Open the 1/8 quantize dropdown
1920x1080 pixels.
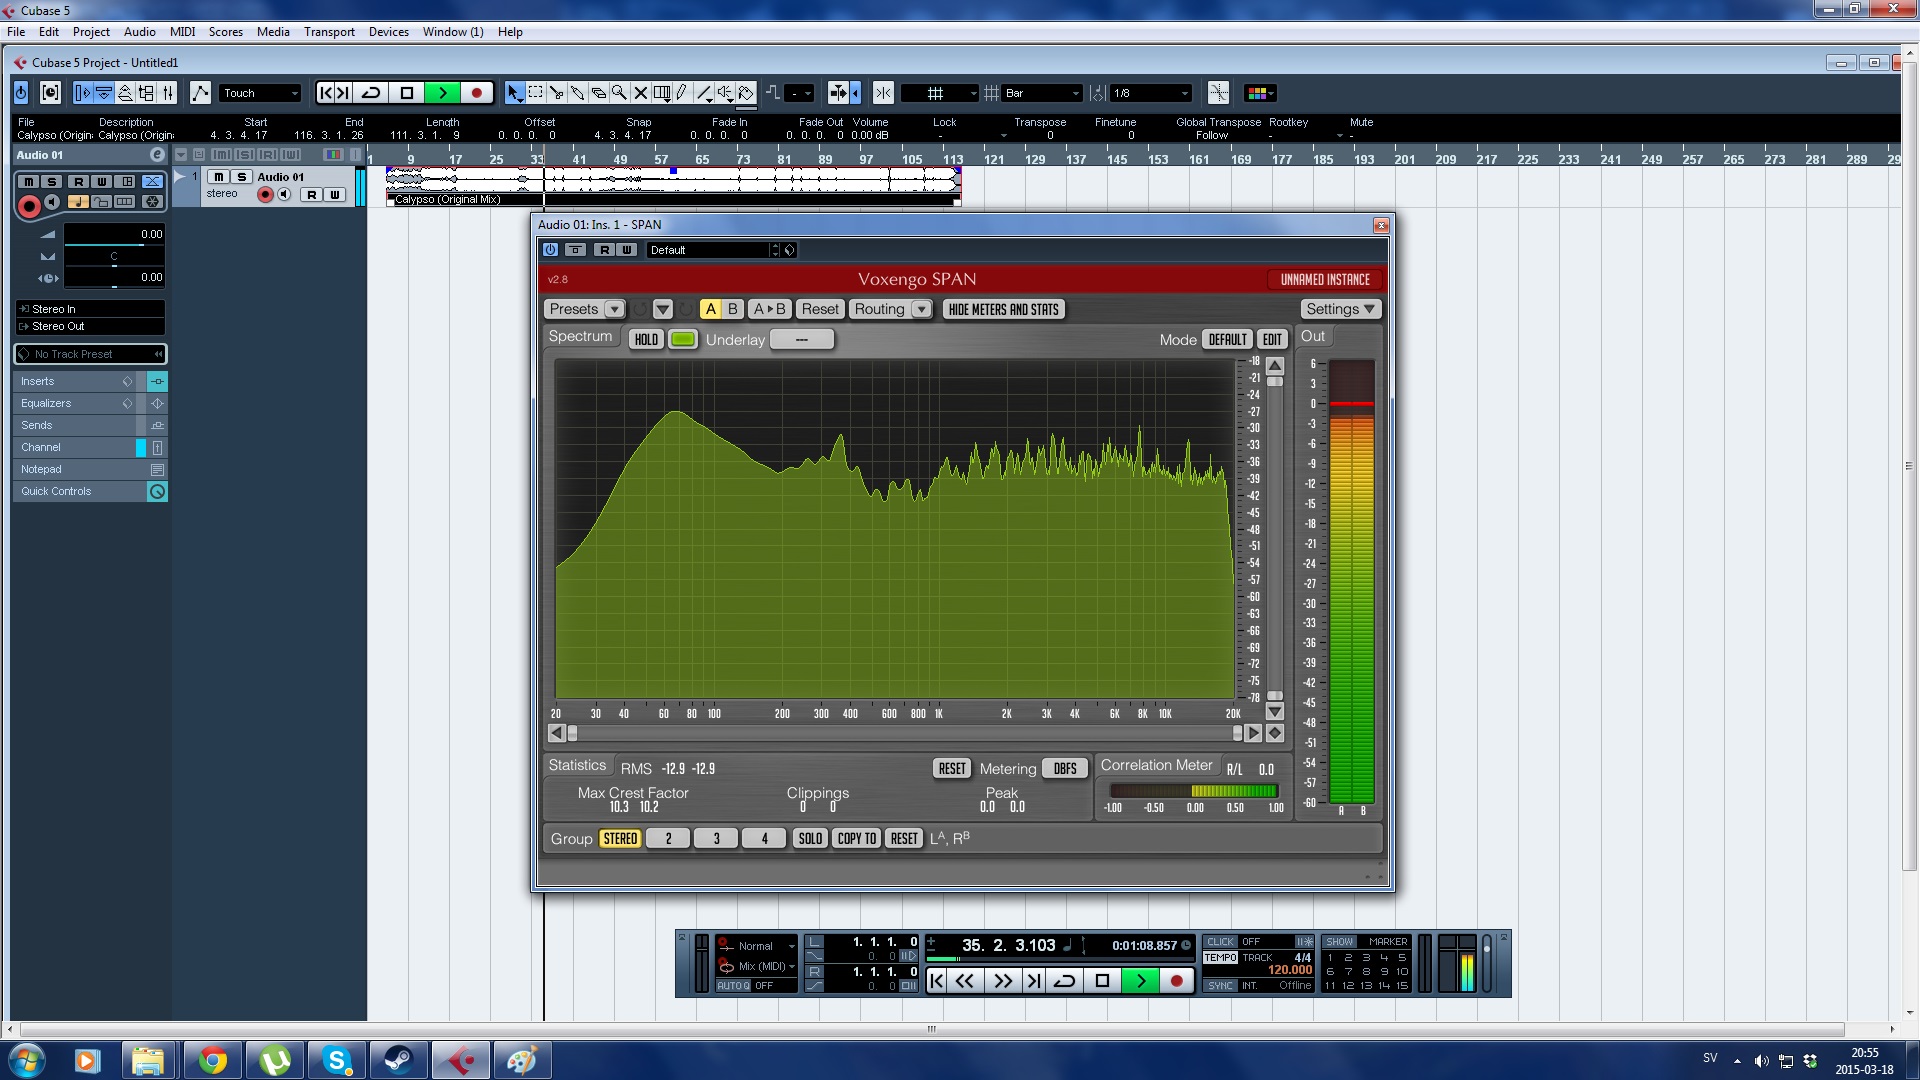click(1151, 93)
